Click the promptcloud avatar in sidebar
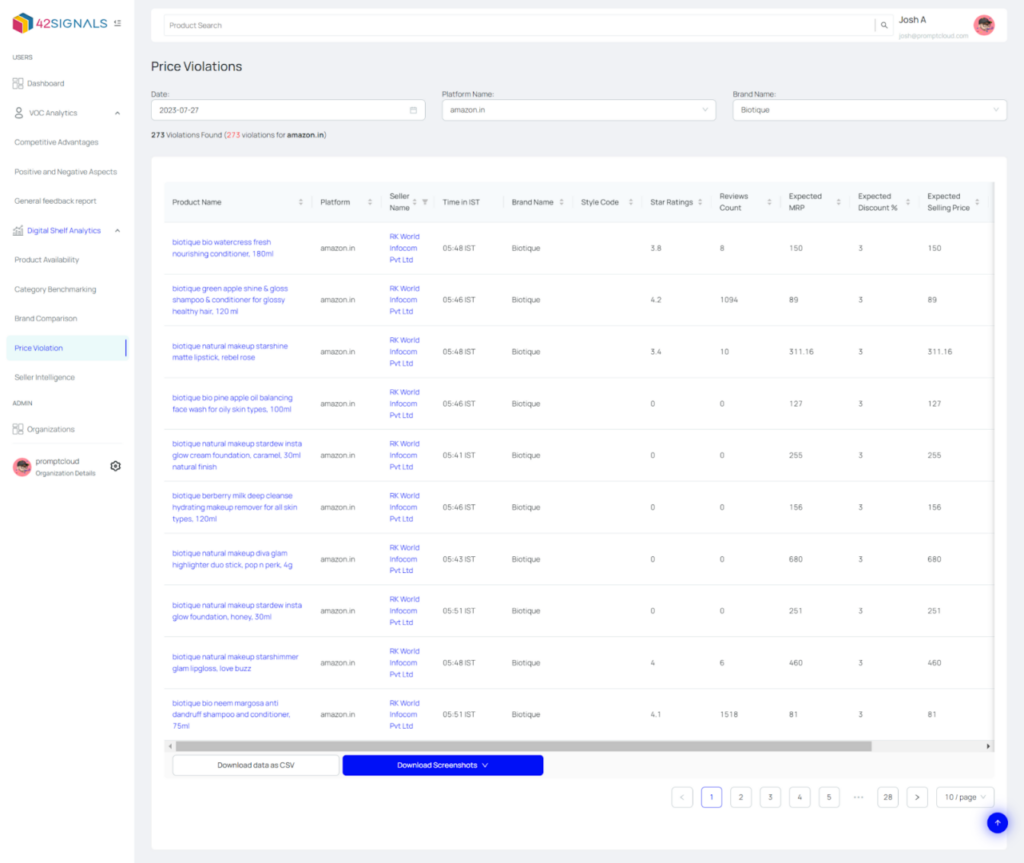The image size is (1024, 863). 22,466
